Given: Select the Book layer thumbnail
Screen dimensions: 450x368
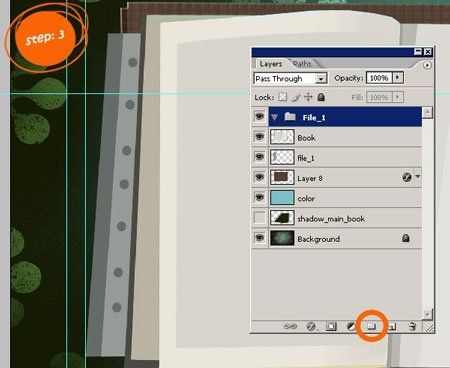Looking at the screenshot, I should (x=282, y=137).
